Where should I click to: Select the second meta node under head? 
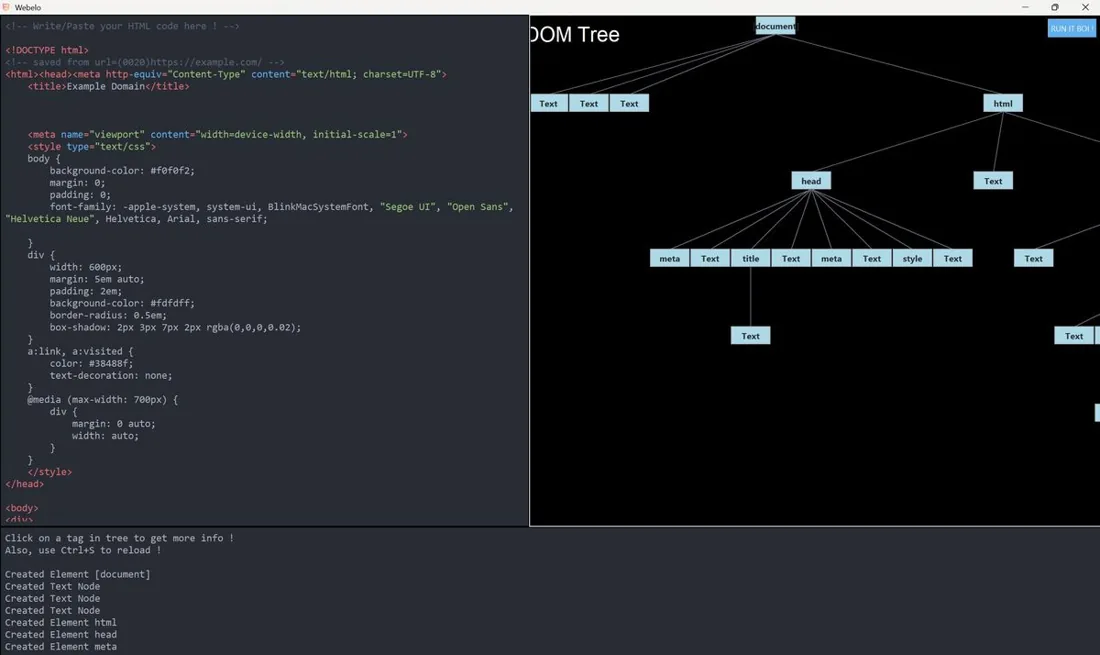coord(831,259)
